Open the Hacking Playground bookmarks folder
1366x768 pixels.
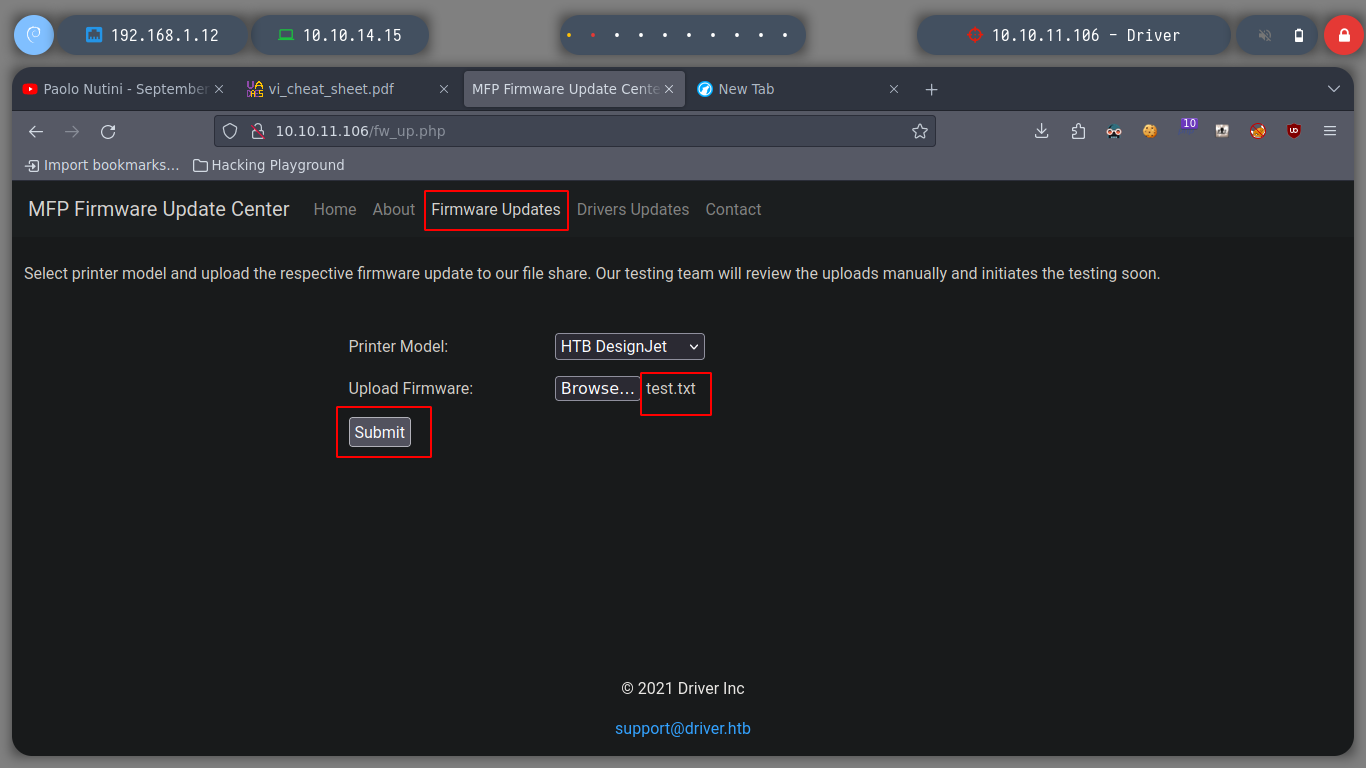click(x=268, y=165)
